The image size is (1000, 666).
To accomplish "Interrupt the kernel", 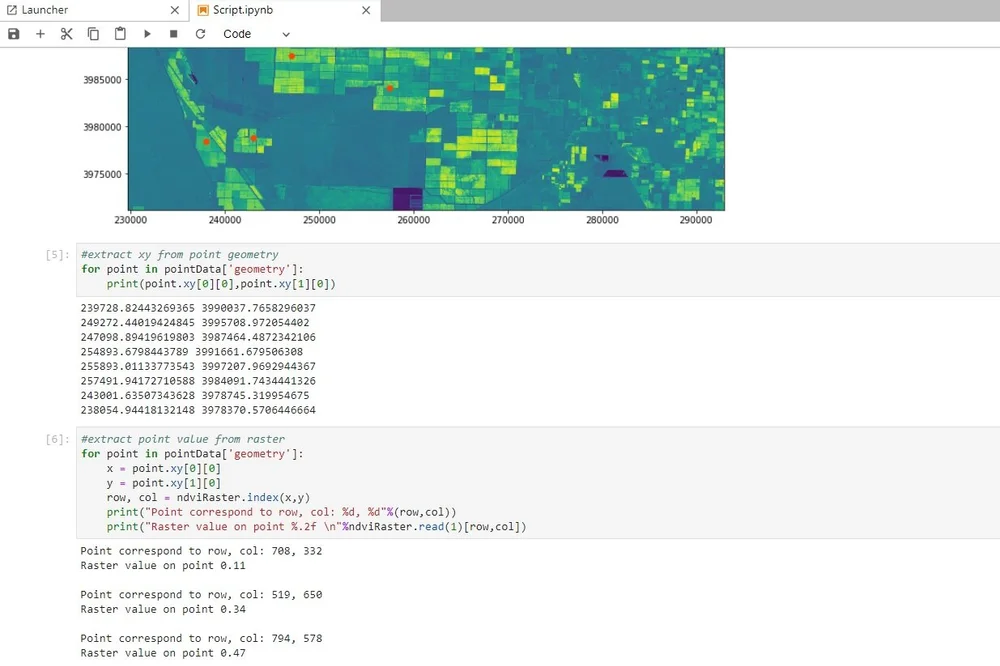I will point(172,33).
